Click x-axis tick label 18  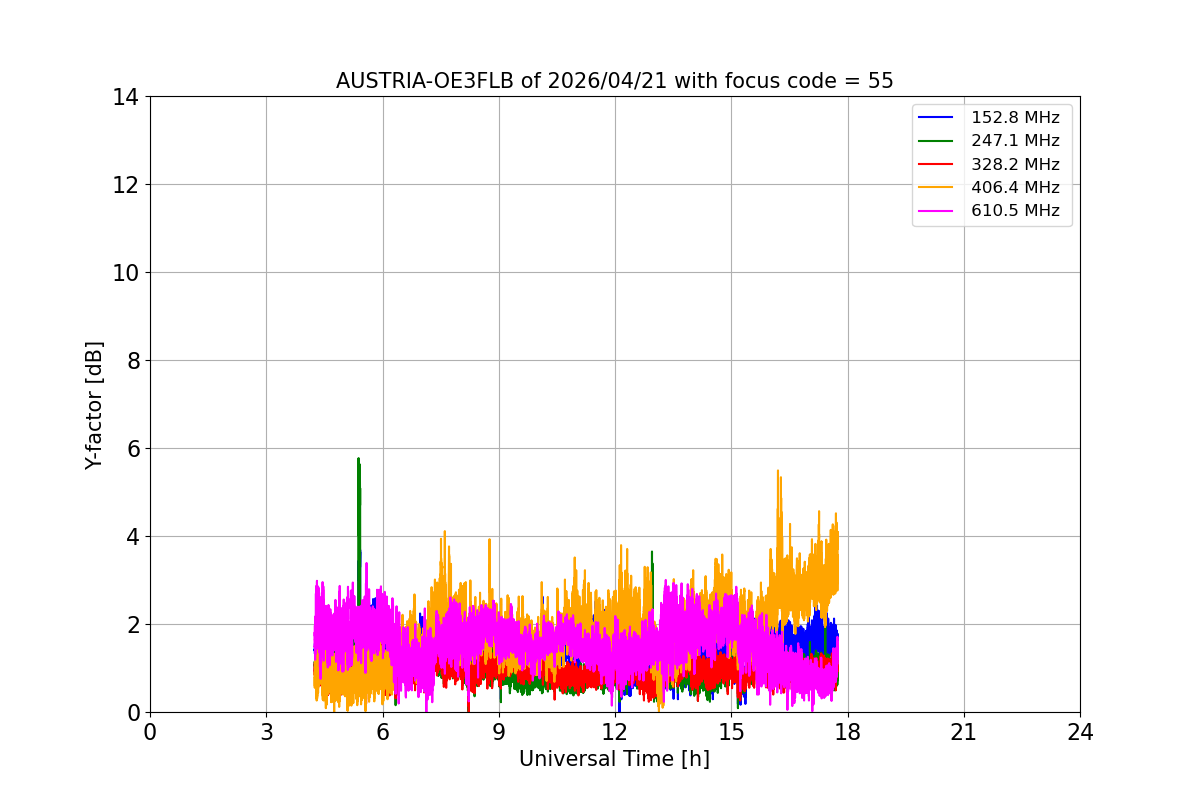pos(847,732)
